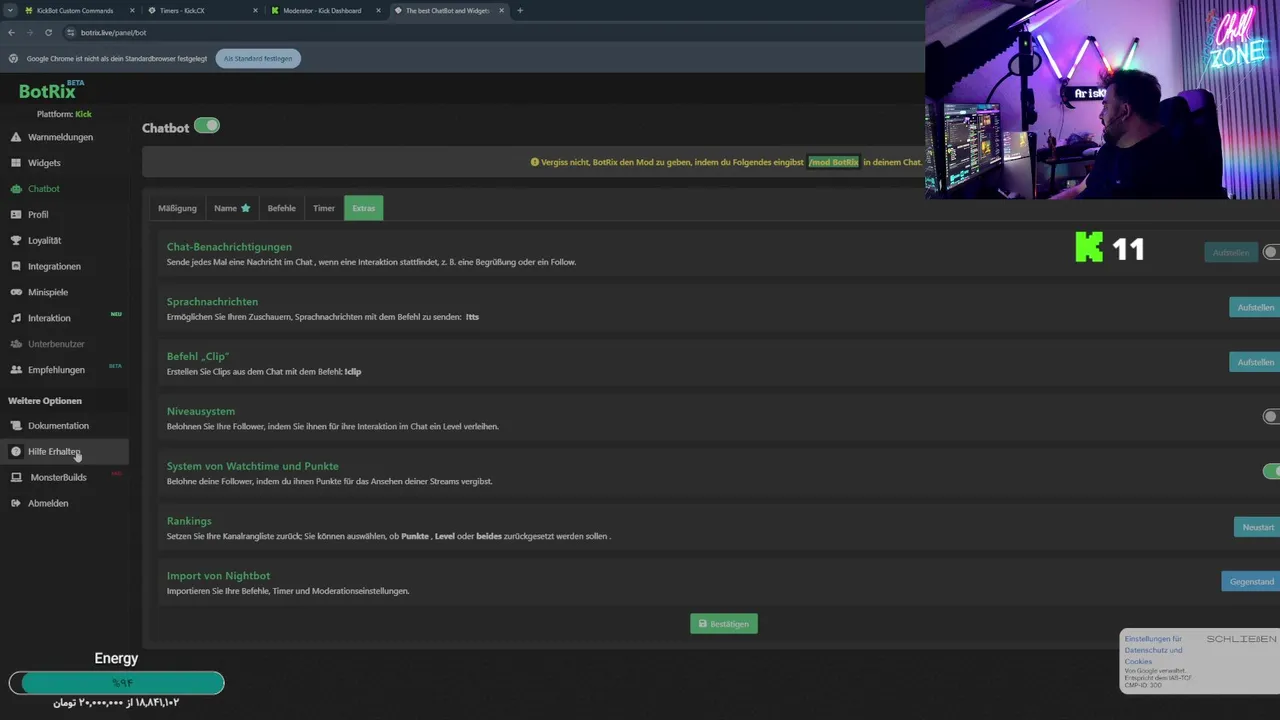Go to Loyalität in the sidebar

45,241
